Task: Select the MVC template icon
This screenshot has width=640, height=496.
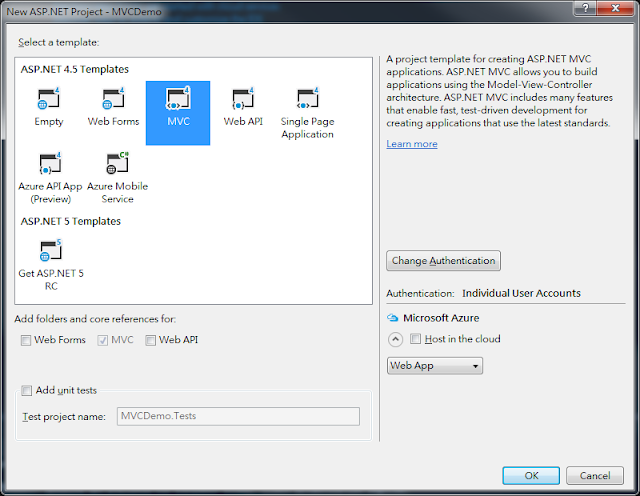Action: [x=178, y=98]
